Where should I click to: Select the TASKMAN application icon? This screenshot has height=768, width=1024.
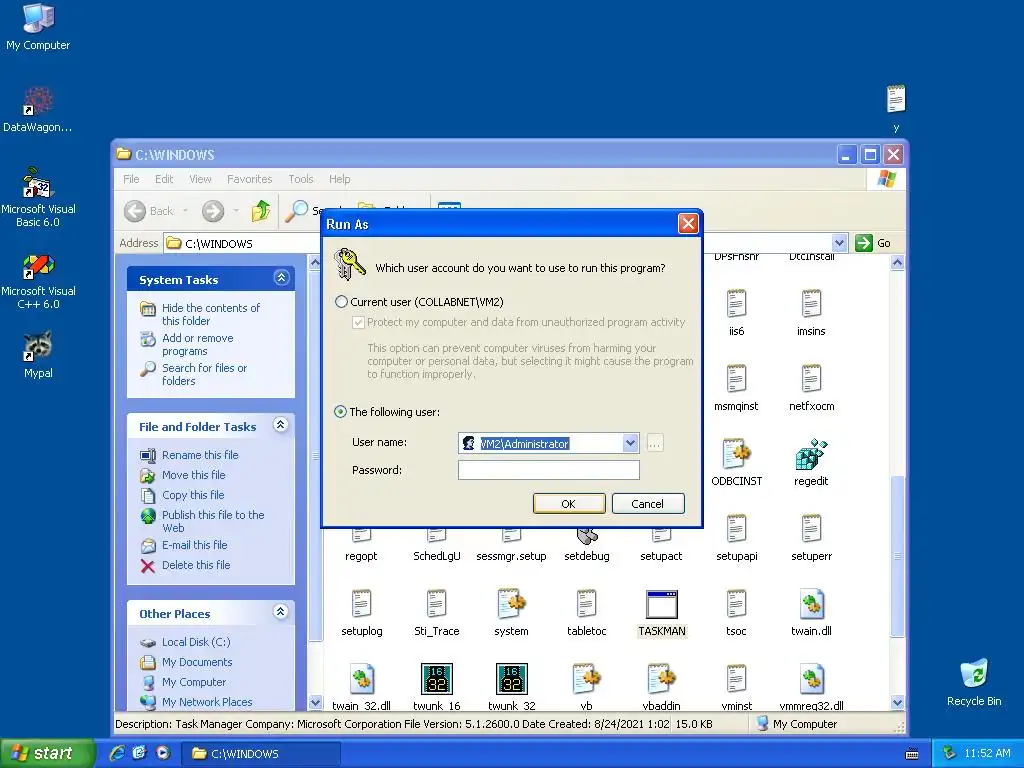(x=662, y=604)
